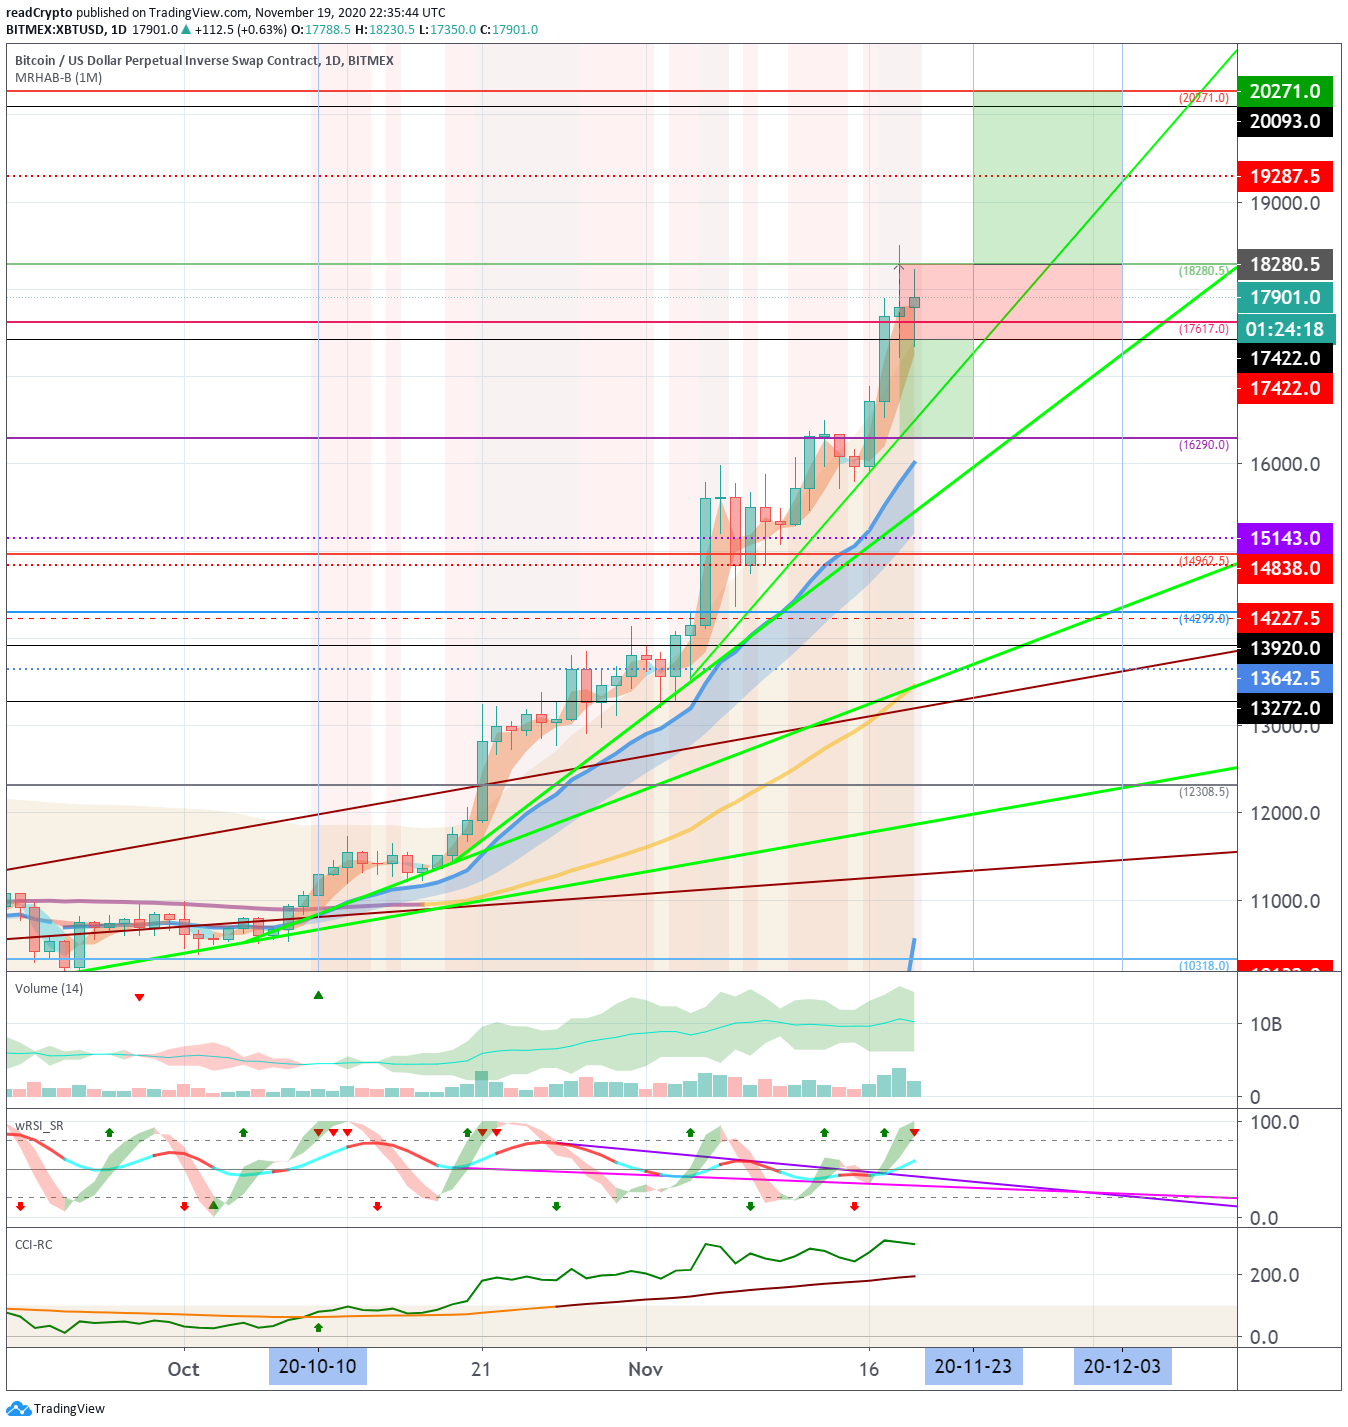The image size is (1348, 1427).
Task: Click the green 20271.0 price label
Action: coord(1285,91)
